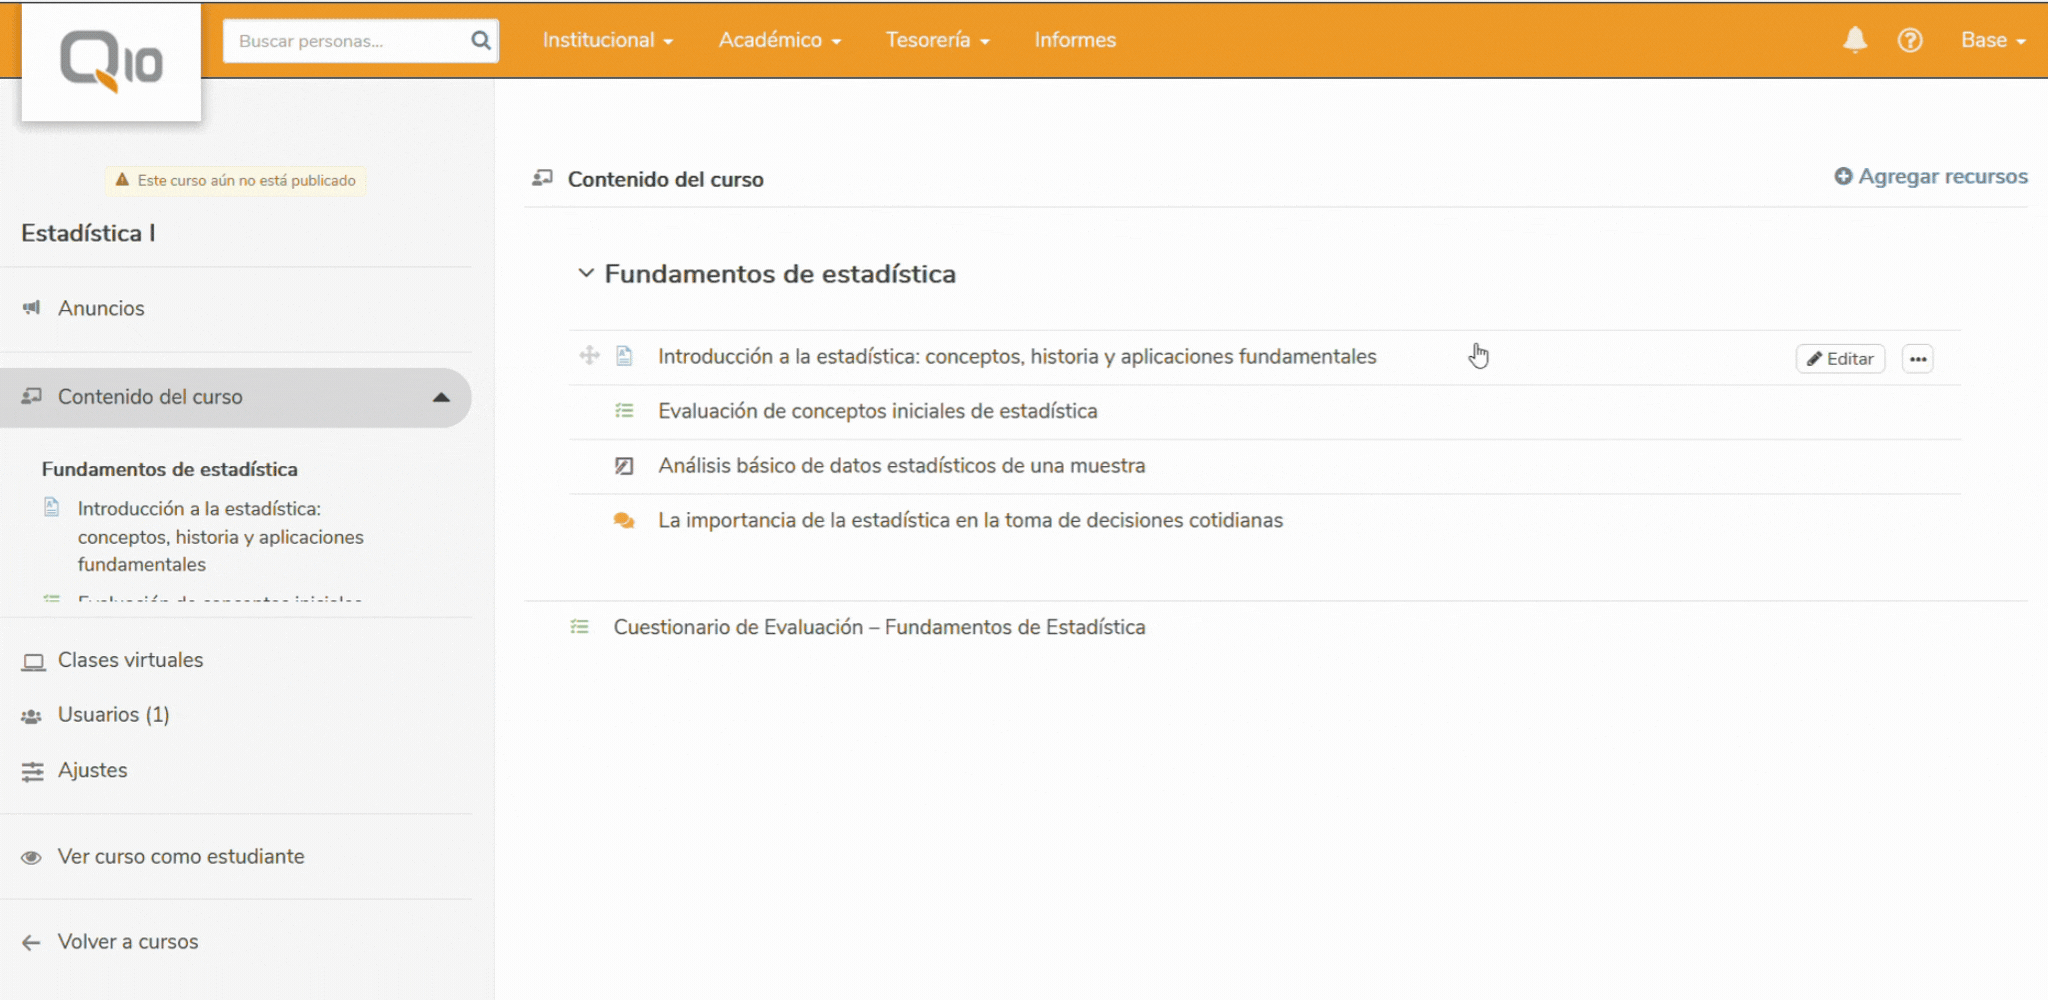
Task: Click the magnifying glass search icon
Action: pos(481,41)
